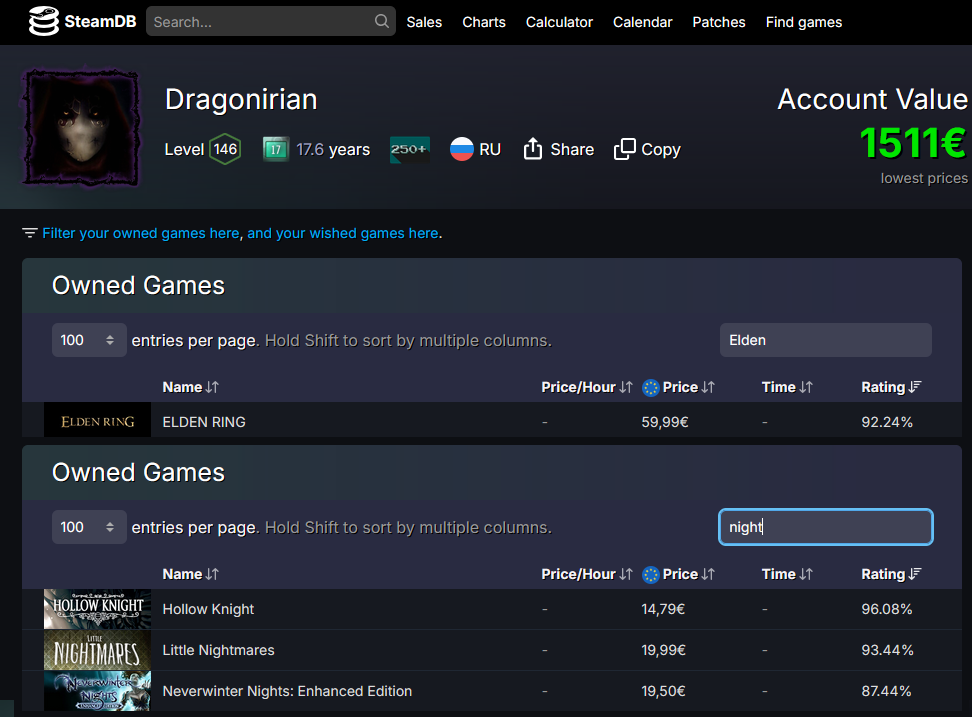Sort first table by Time
Image resolution: width=972 pixels, height=717 pixels.
tap(787, 387)
